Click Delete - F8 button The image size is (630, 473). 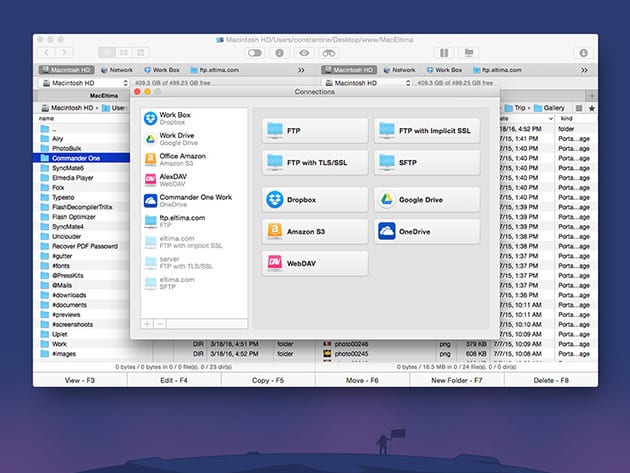[x=551, y=380]
